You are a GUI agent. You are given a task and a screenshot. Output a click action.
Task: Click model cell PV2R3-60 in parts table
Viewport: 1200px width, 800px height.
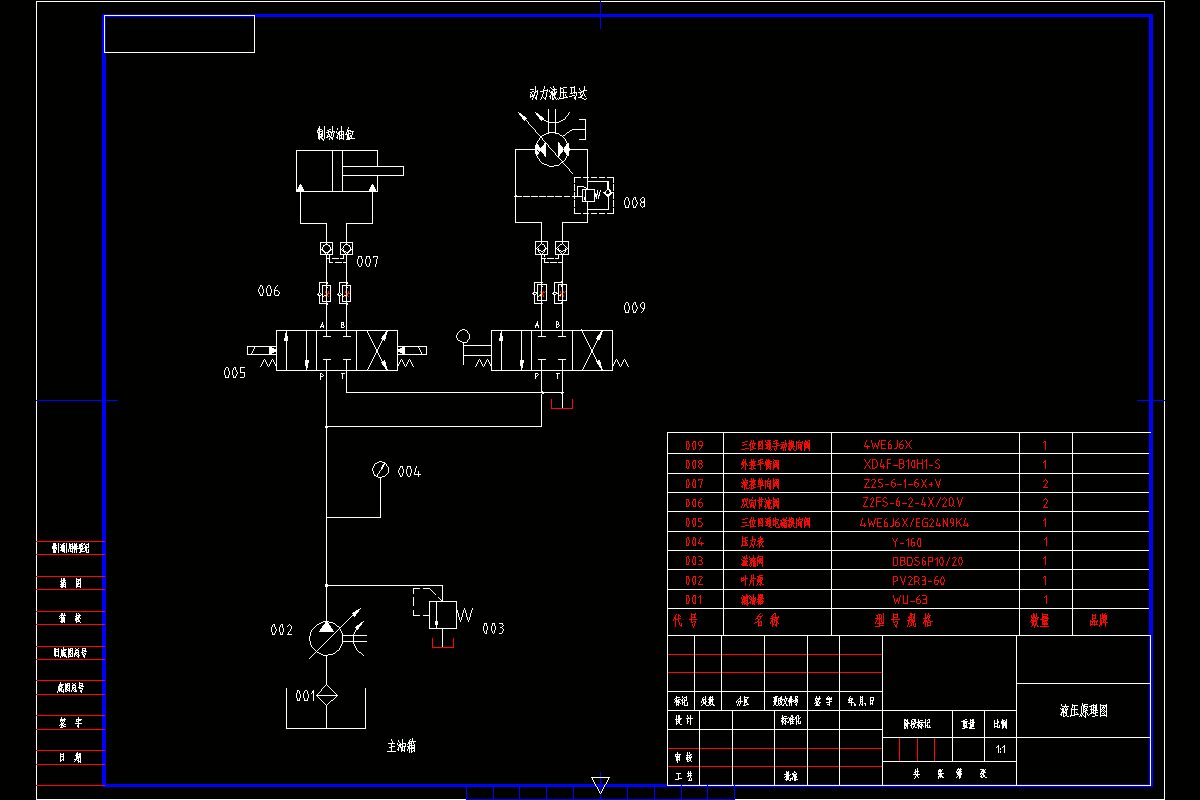(x=918, y=581)
